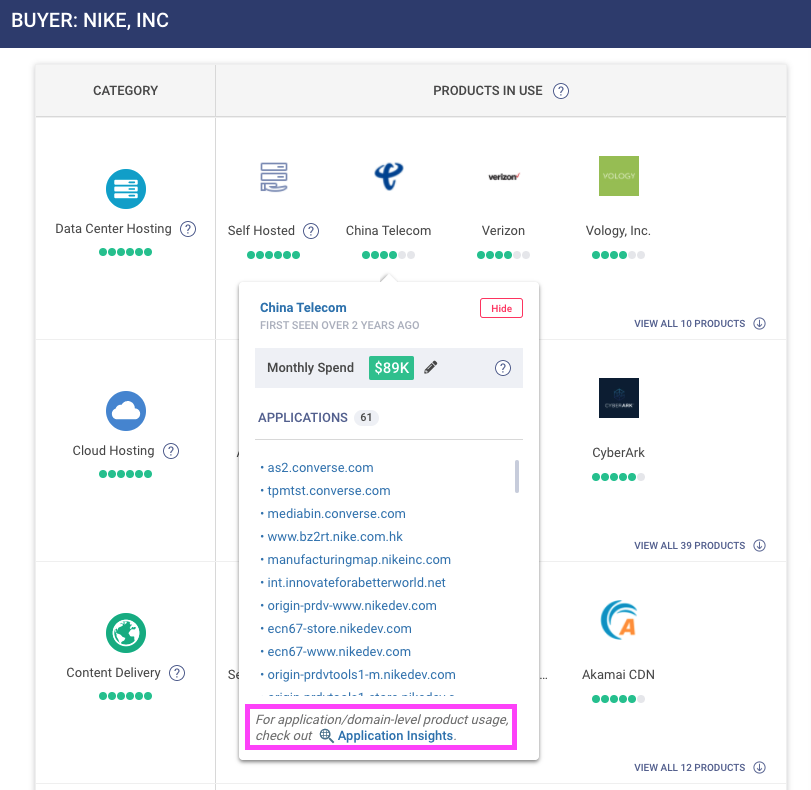Open help for Cloud Hosting
Viewport: 811px width, 790px height.
tap(171, 451)
